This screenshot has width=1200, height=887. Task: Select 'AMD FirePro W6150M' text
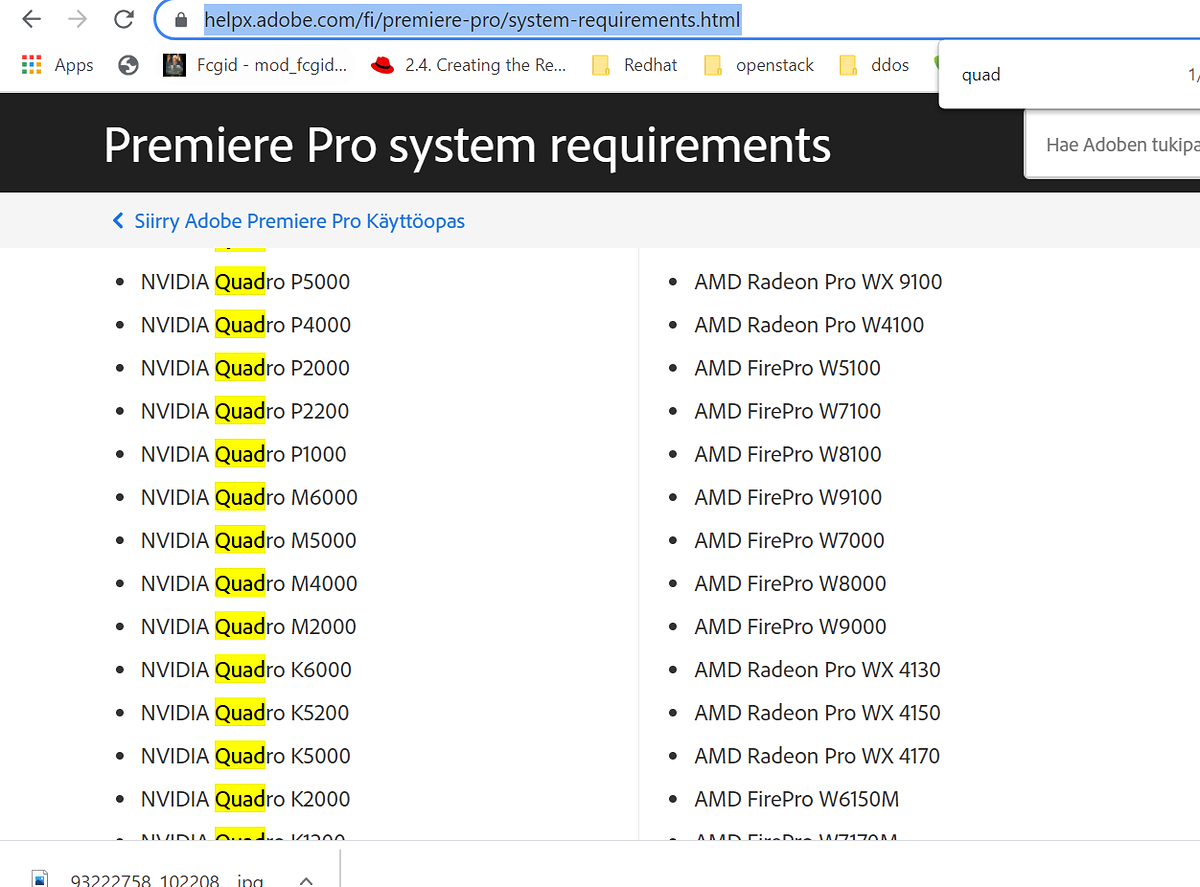(x=796, y=798)
